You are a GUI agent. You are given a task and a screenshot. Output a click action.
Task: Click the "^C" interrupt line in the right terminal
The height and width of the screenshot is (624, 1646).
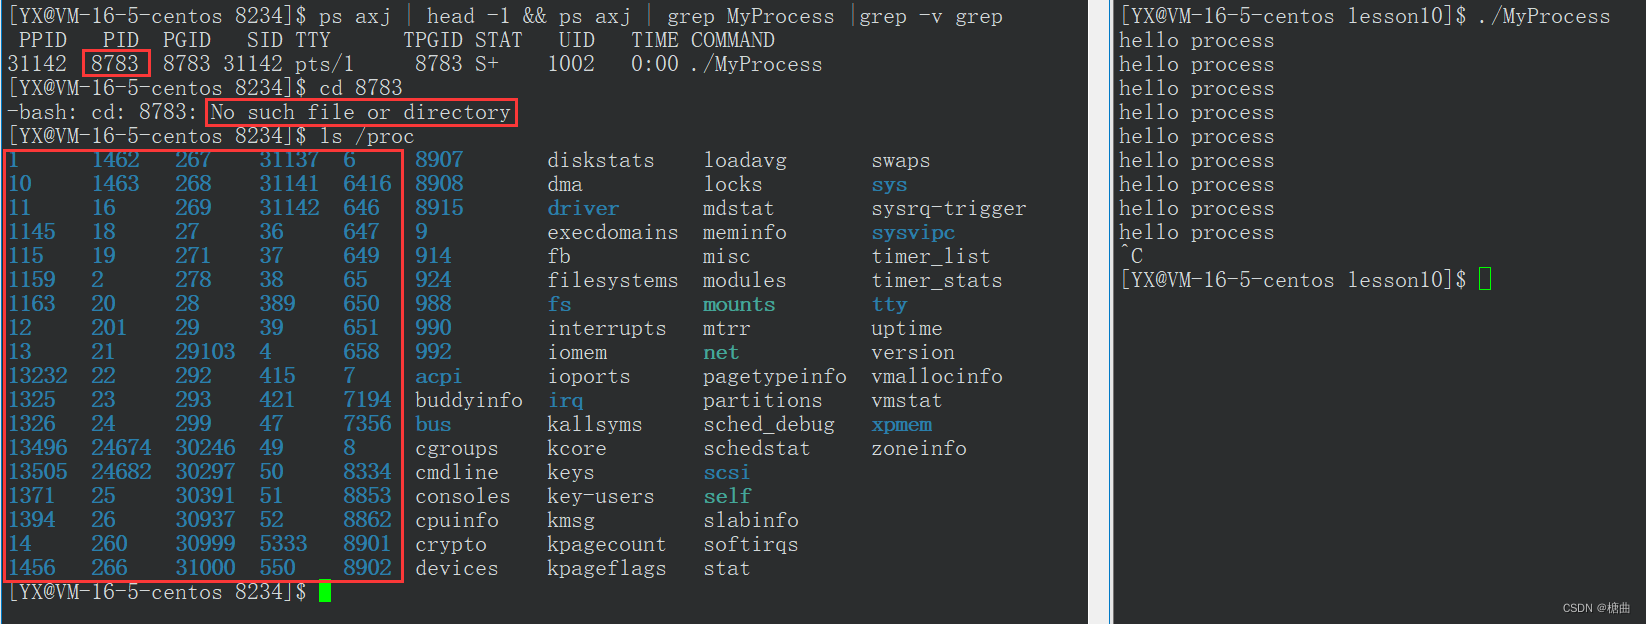(x=1131, y=256)
